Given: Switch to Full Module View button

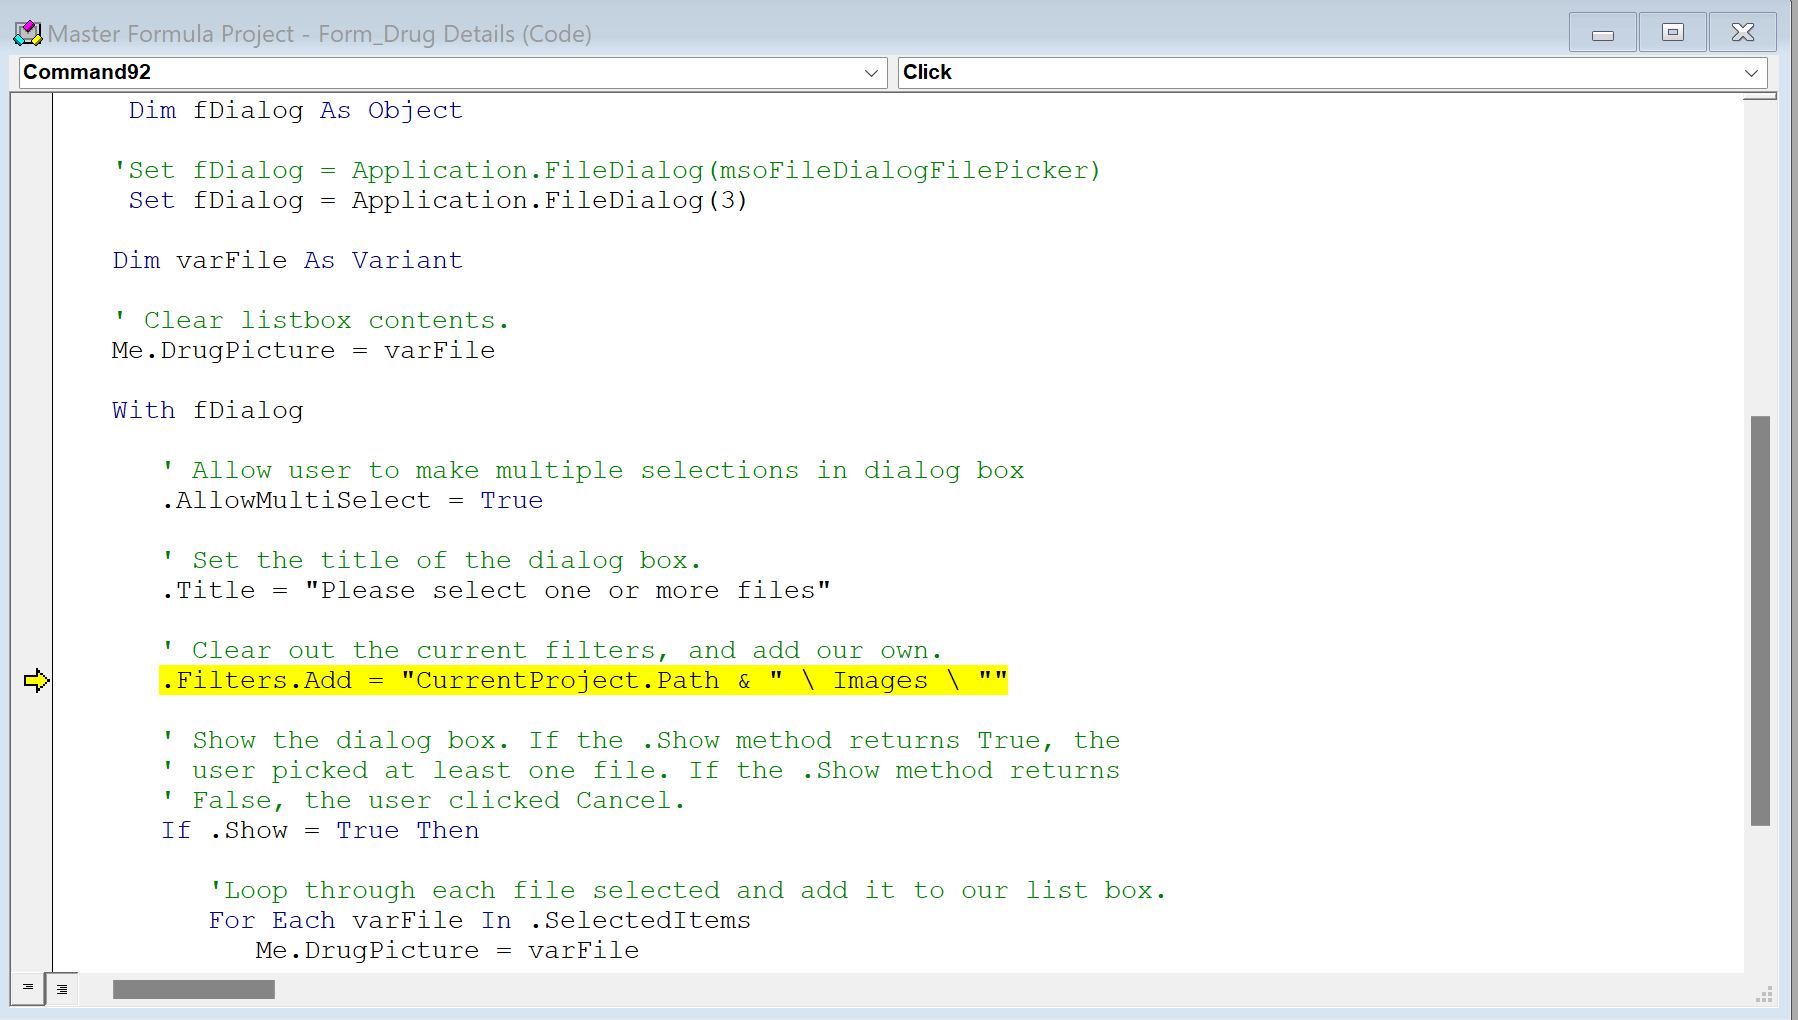Looking at the screenshot, I should [62, 988].
